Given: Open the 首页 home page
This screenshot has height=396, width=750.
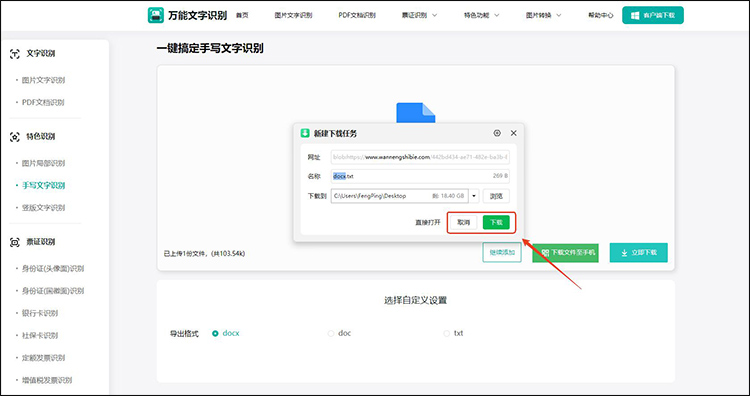Looking at the screenshot, I should tap(242, 15).
